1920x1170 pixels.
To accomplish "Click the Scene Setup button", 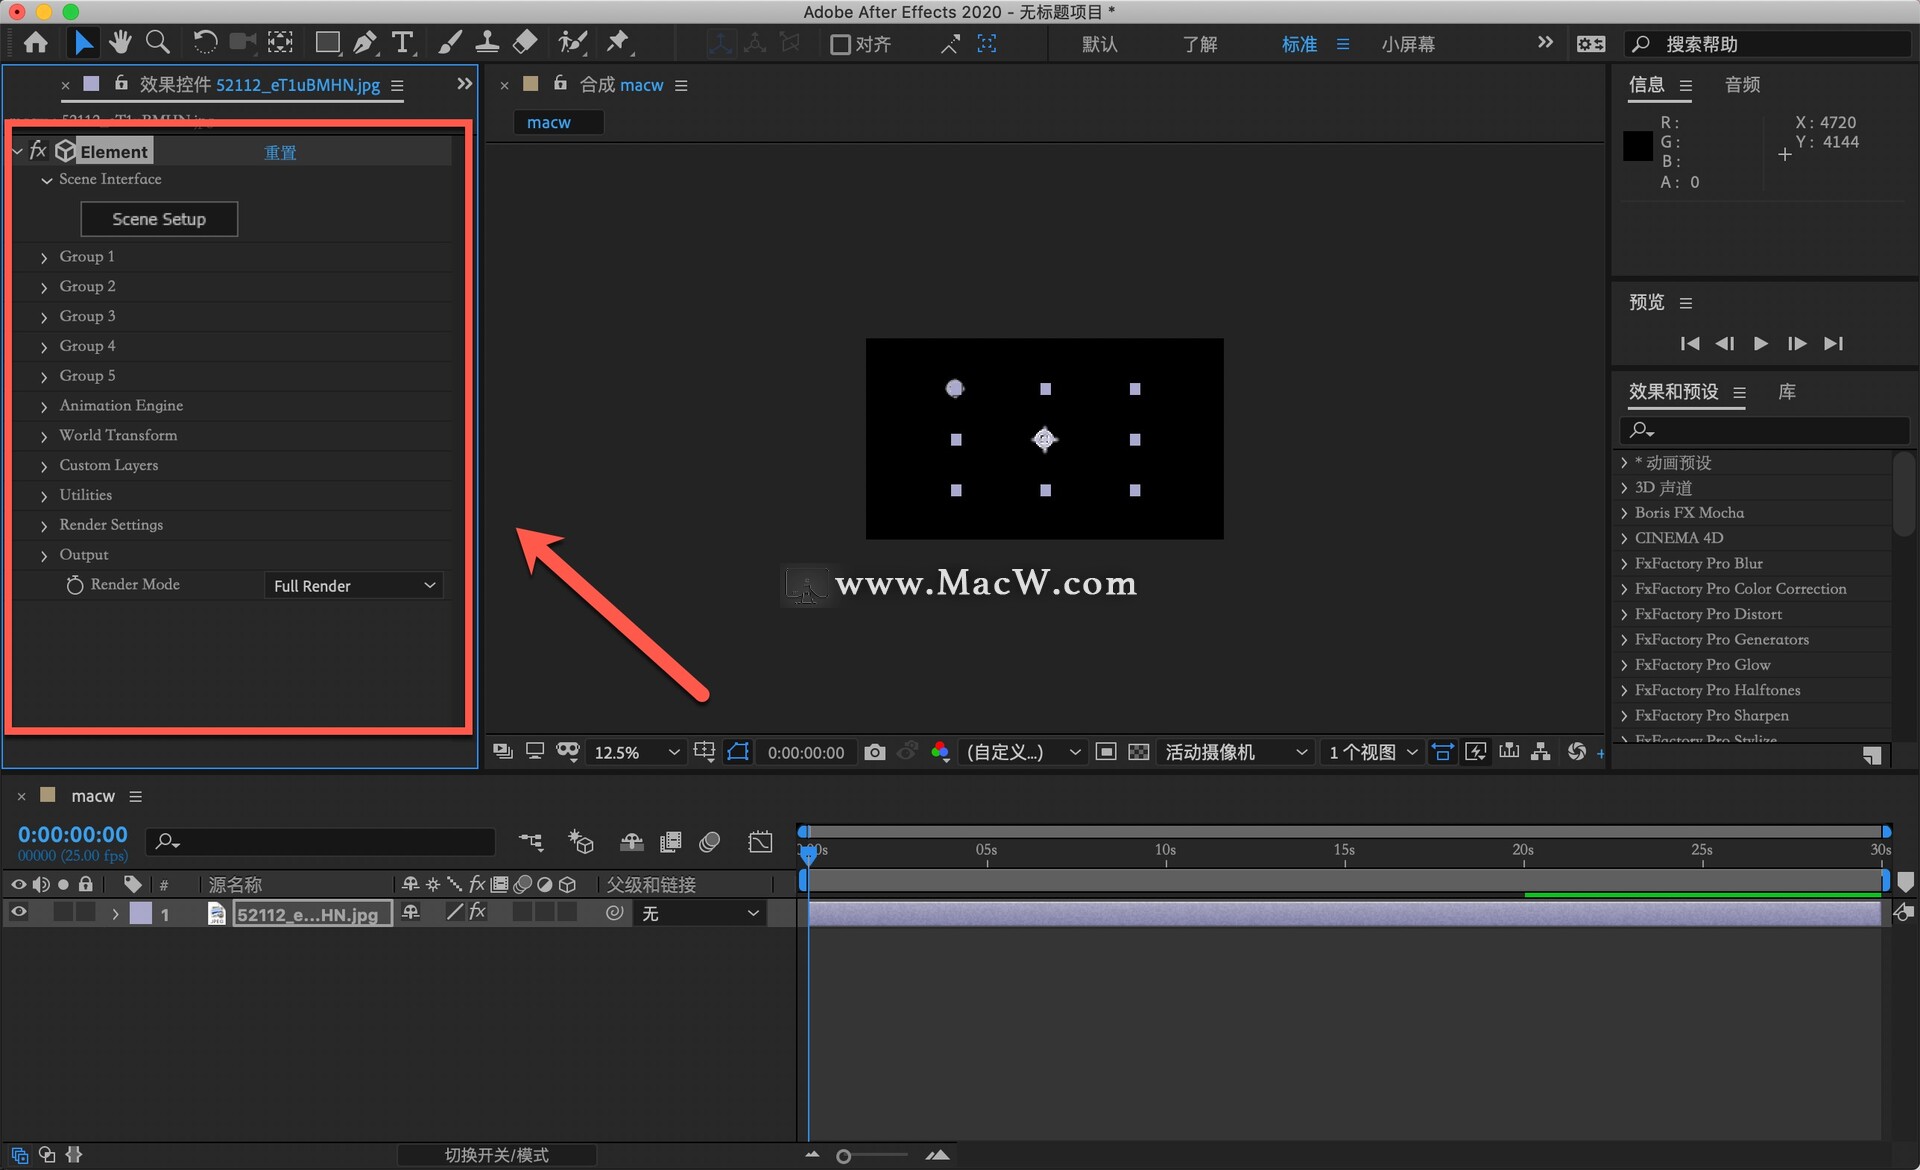I will click(x=159, y=219).
